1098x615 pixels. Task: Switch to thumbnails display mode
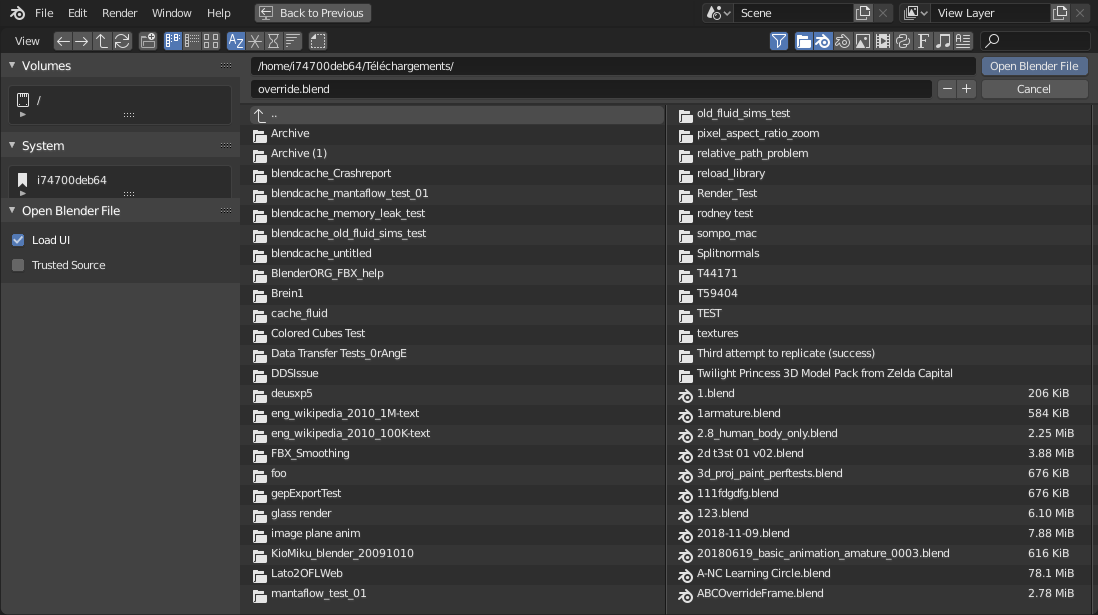coord(211,41)
